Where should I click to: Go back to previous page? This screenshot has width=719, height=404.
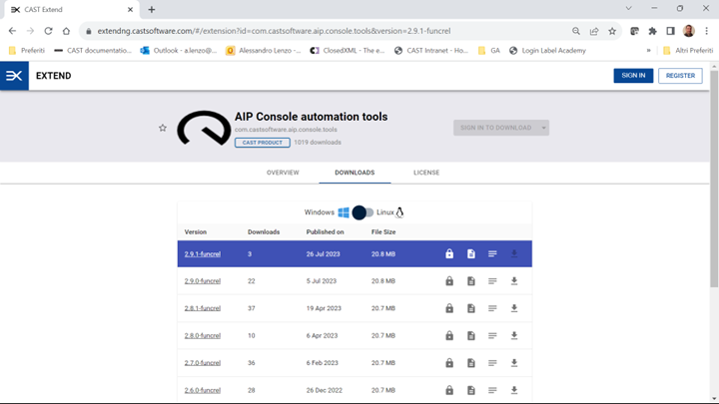[x=12, y=31]
